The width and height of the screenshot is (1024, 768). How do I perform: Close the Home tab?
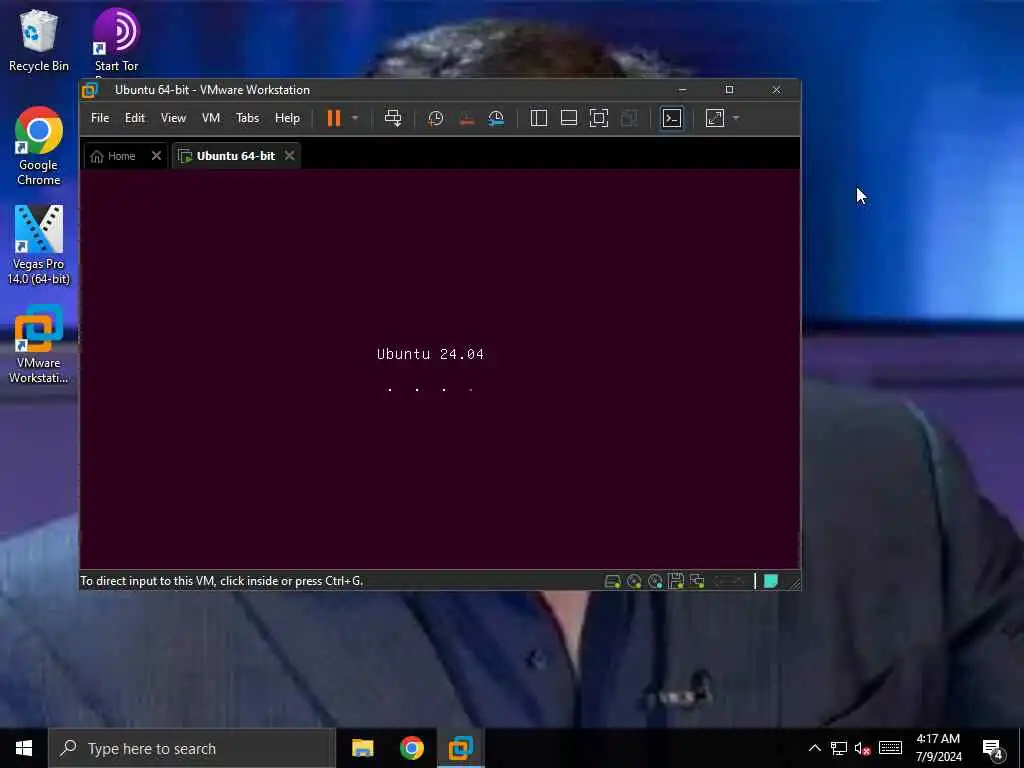(156, 155)
